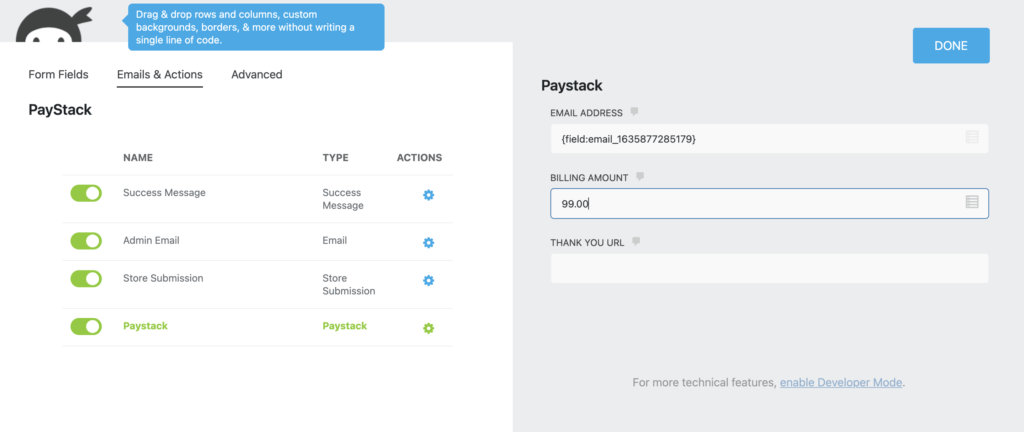Disable the Admin Email action toggle
This screenshot has width=1024, height=432.
pos(86,241)
